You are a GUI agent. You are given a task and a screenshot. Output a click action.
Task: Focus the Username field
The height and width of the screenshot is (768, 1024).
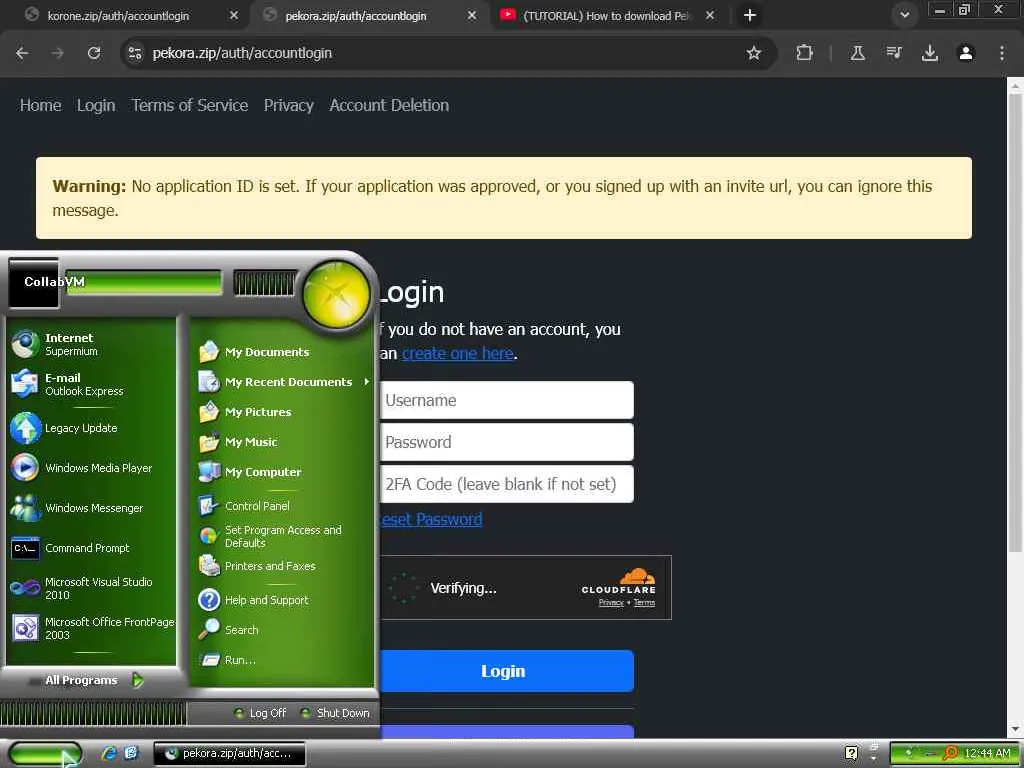point(507,400)
